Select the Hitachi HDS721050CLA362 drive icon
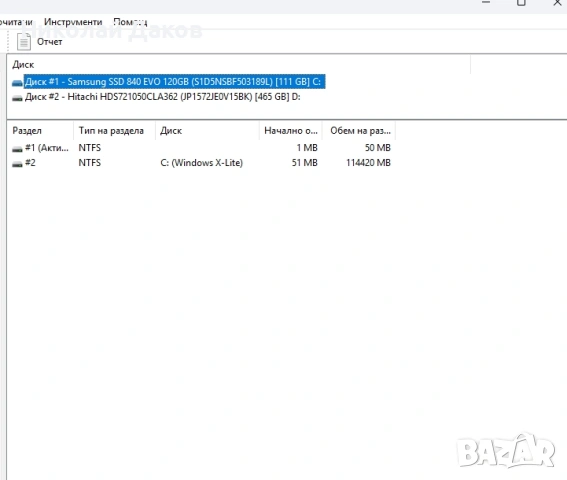Screen dimensions: 567x480 [17, 98]
